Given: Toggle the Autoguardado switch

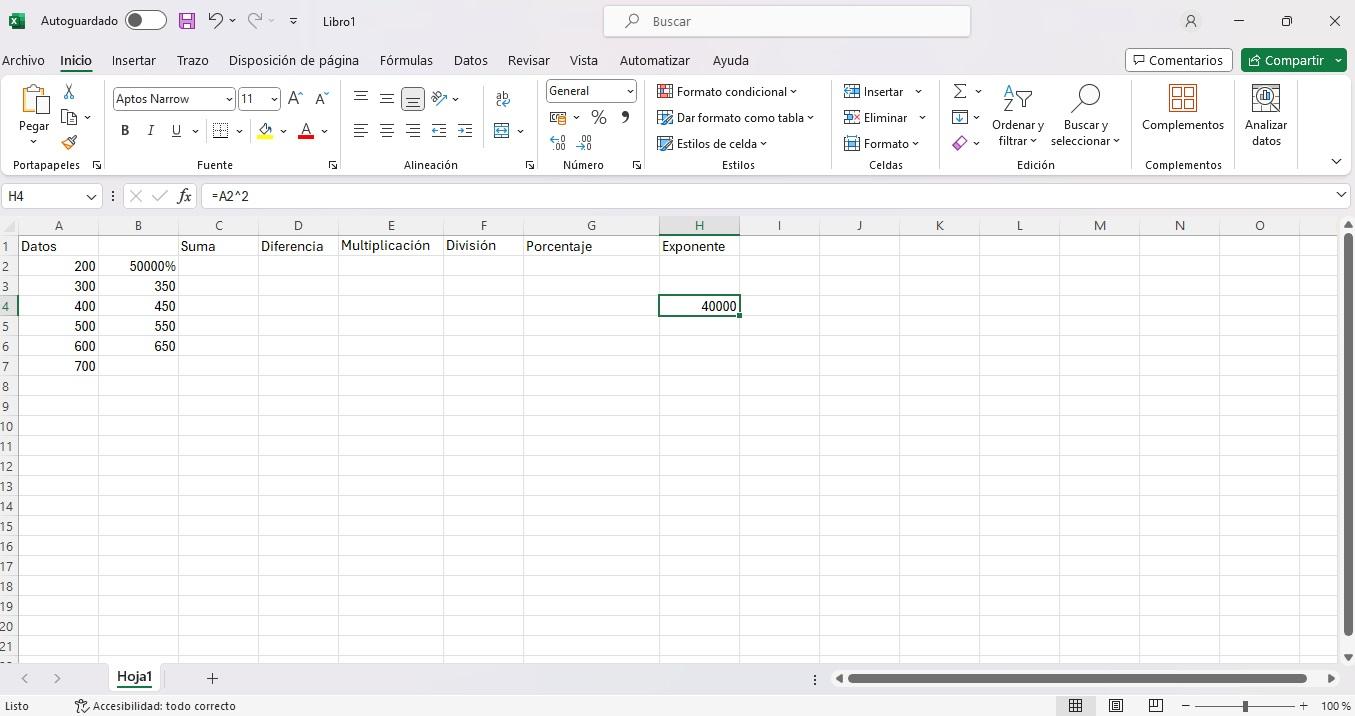Looking at the screenshot, I should (x=146, y=21).
